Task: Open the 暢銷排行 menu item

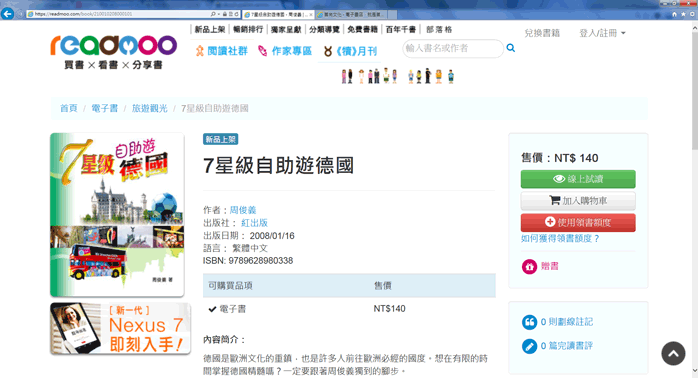Action: pos(248,29)
